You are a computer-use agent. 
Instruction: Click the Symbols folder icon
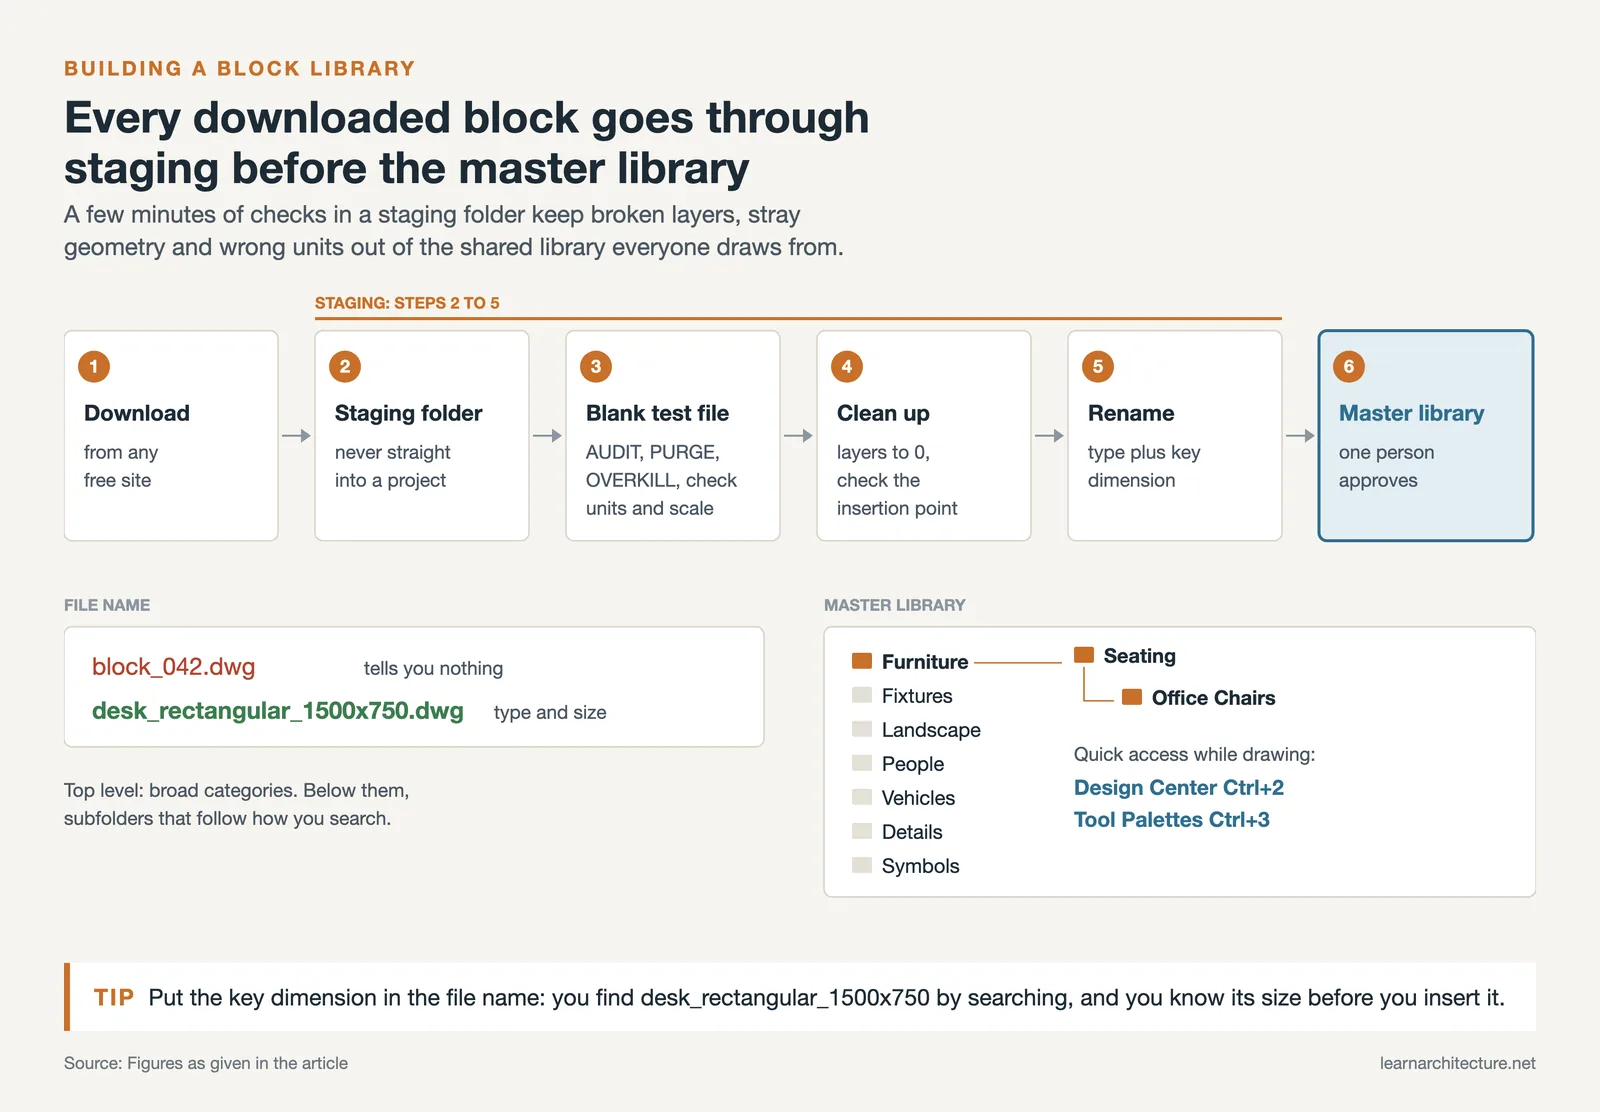click(862, 865)
